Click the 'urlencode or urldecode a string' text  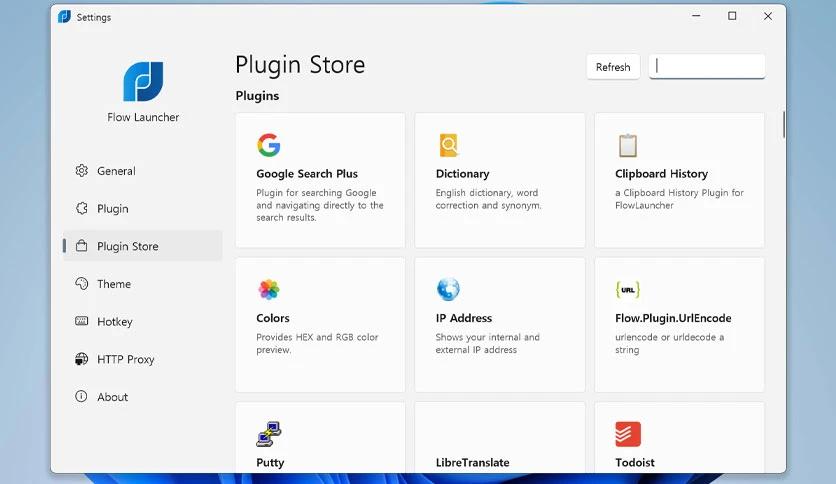(670, 343)
